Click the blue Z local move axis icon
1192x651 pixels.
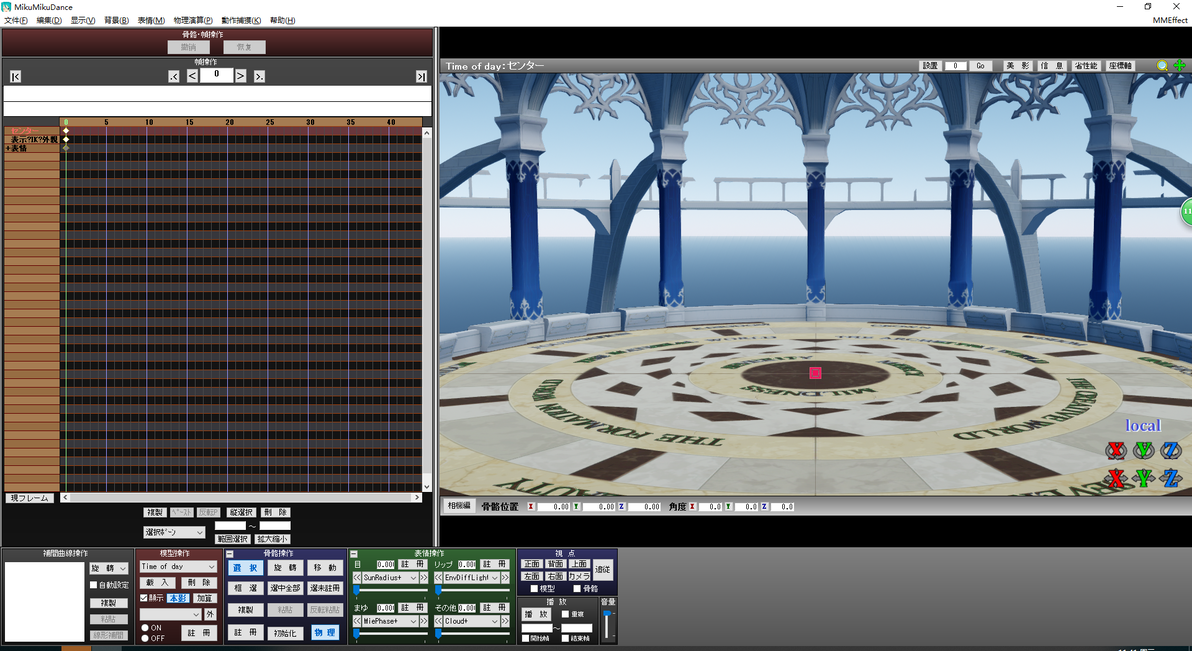(x=1171, y=478)
